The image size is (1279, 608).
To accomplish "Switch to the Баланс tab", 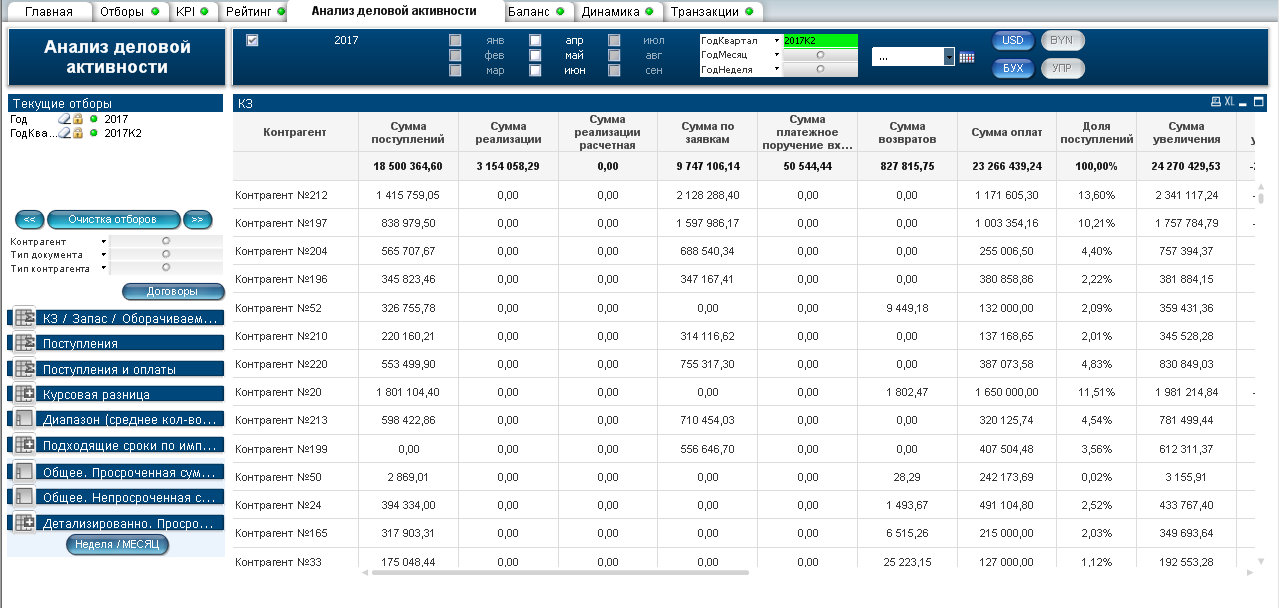I will [x=535, y=12].
